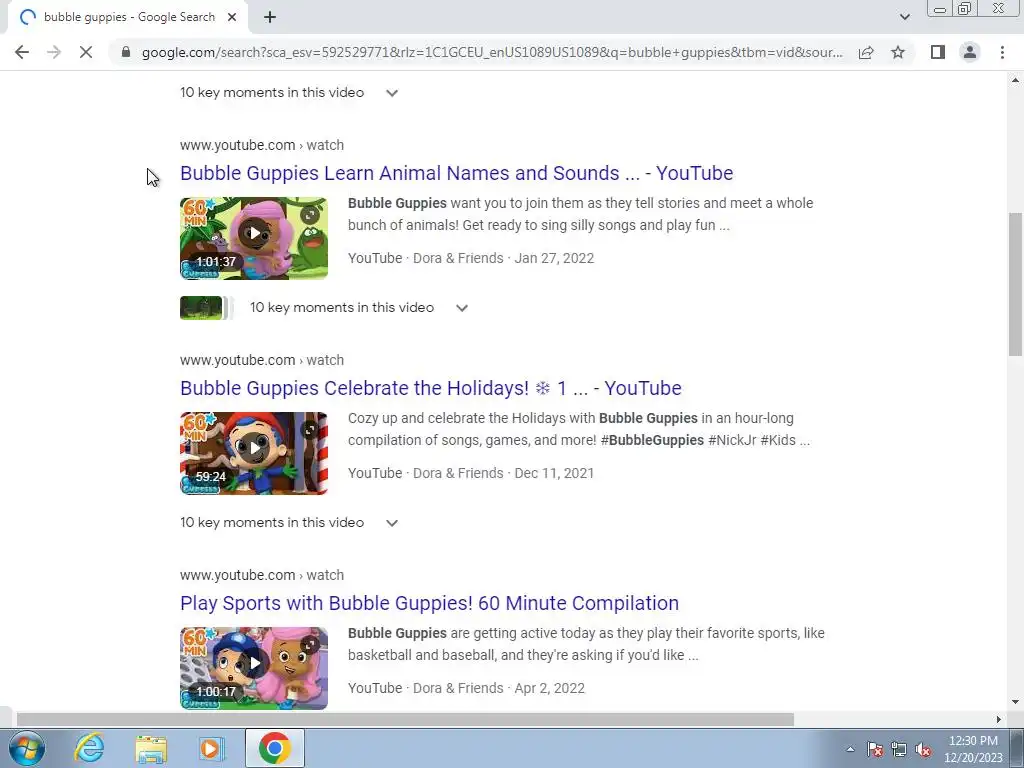Click www.youtube.com › watch above Play Sports
This screenshot has width=1024, height=768.
click(262, 575)
